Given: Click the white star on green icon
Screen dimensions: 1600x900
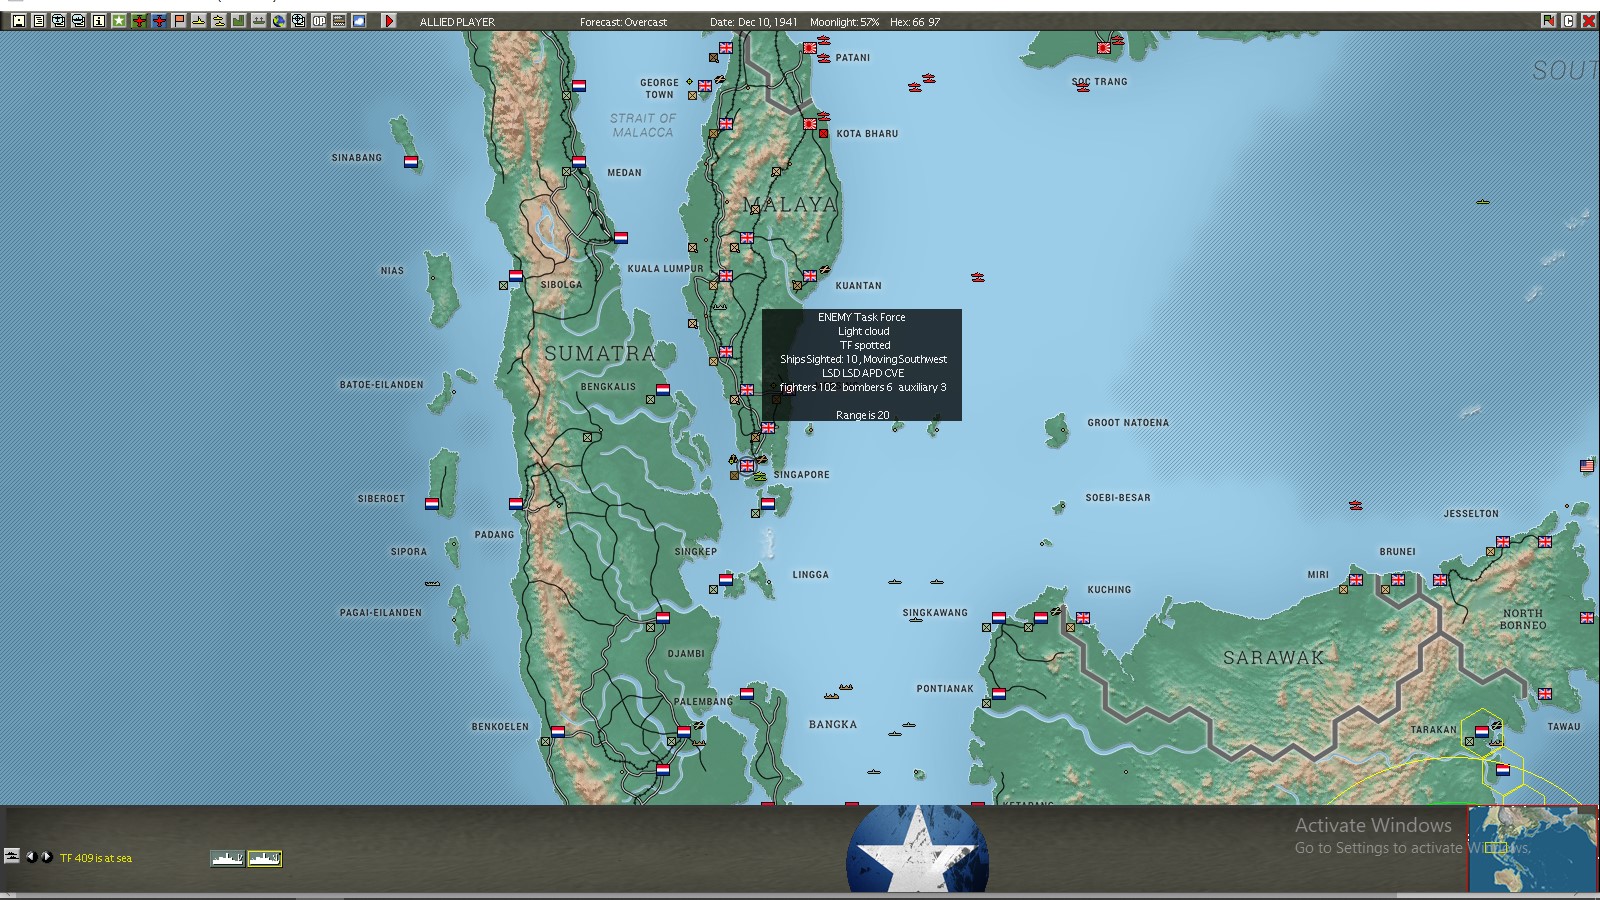Looking at the screenshot, I should (119, 21).
